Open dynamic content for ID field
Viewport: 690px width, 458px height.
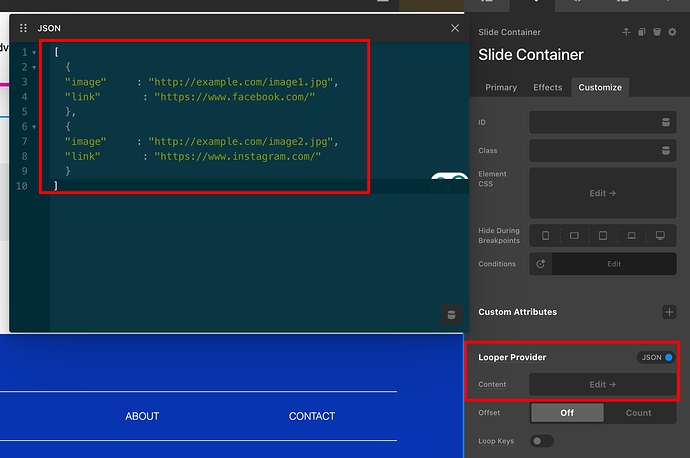point(666,123)
